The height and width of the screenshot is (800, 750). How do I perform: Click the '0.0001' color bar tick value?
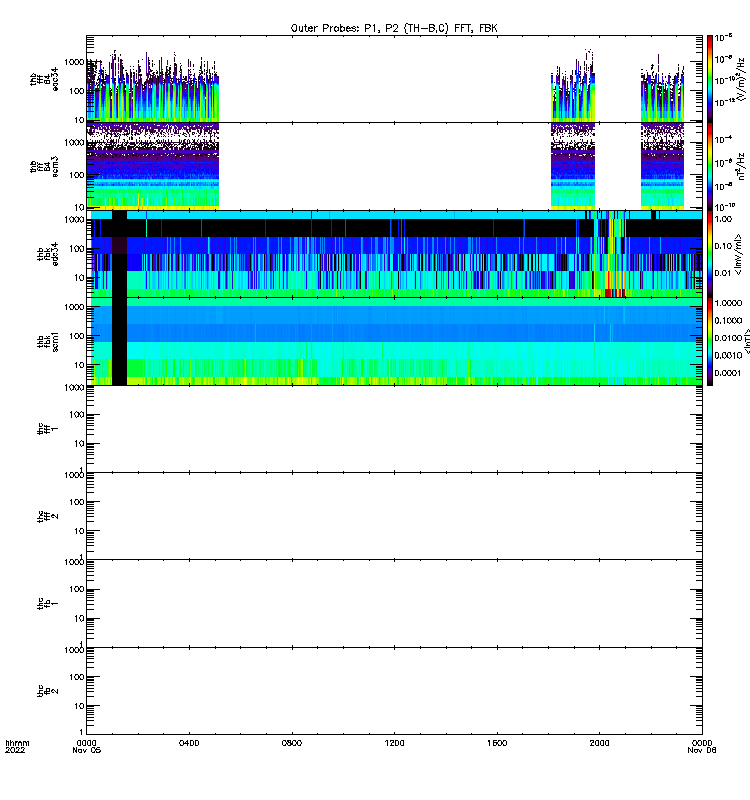728,373
